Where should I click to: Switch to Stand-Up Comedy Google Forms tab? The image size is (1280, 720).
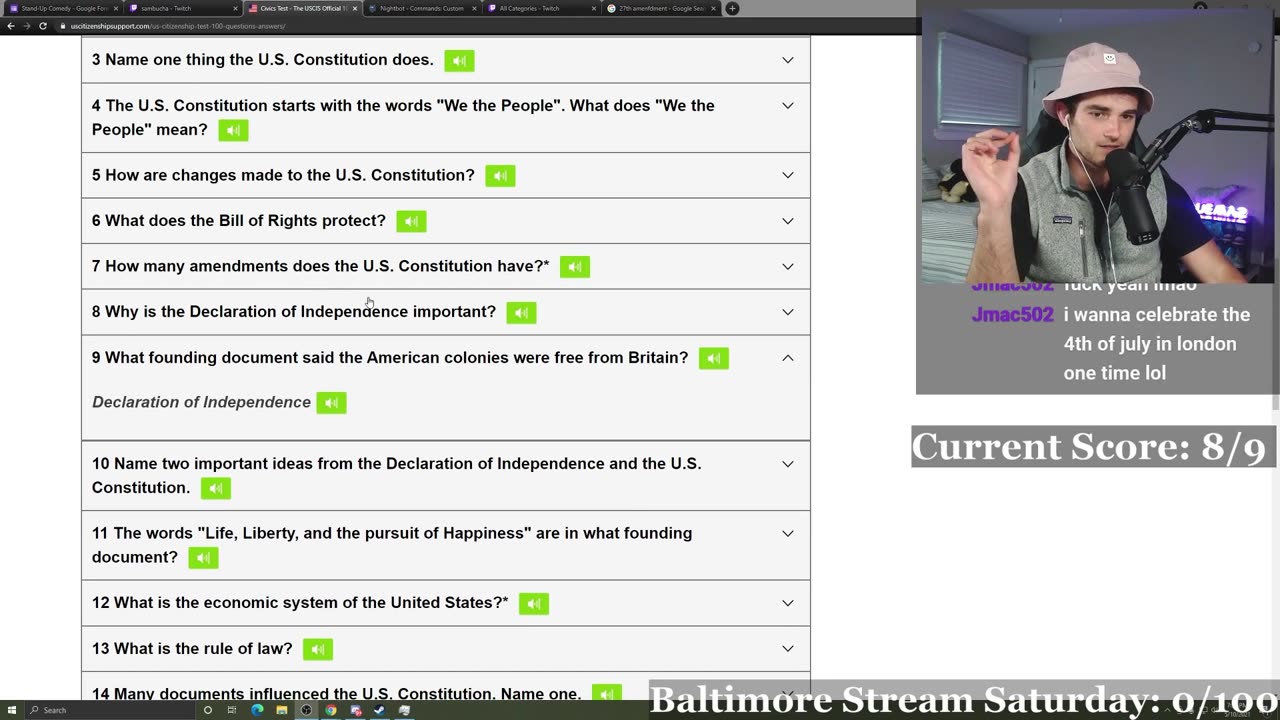62,8
